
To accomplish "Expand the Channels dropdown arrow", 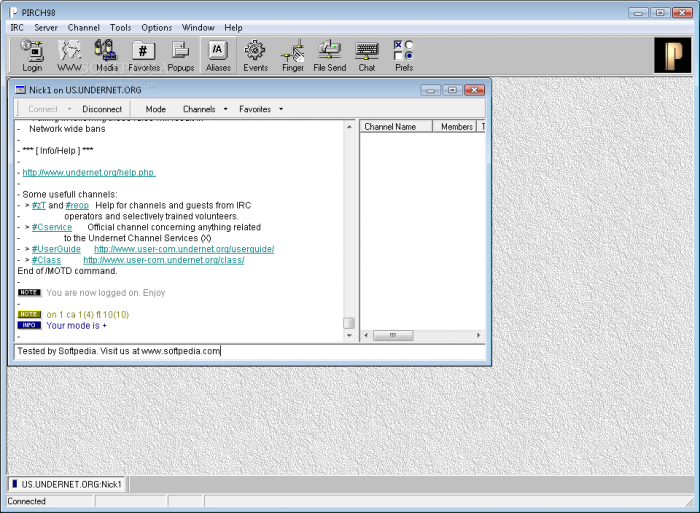I will coord(225,109).
